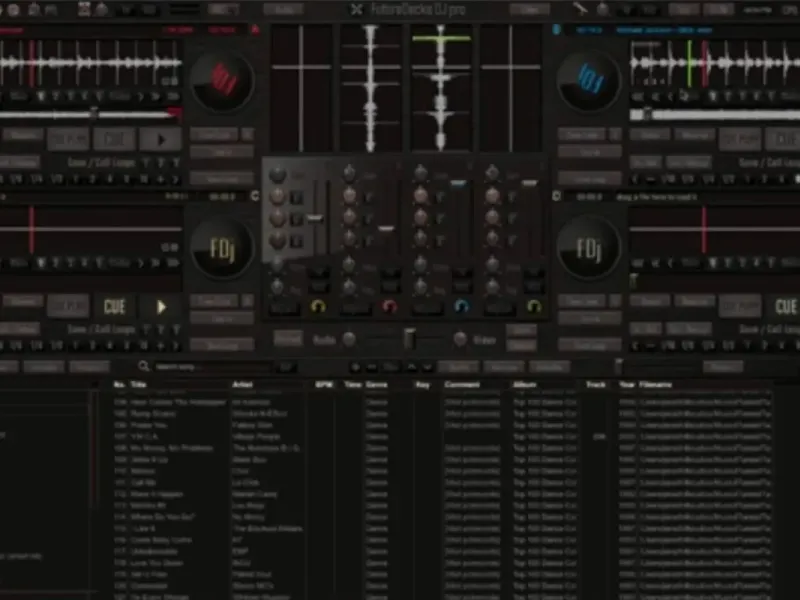Screen dimensions: 800x600
Task: Click the Year column header
Action: pyautogui.click(x=627, y=384)
